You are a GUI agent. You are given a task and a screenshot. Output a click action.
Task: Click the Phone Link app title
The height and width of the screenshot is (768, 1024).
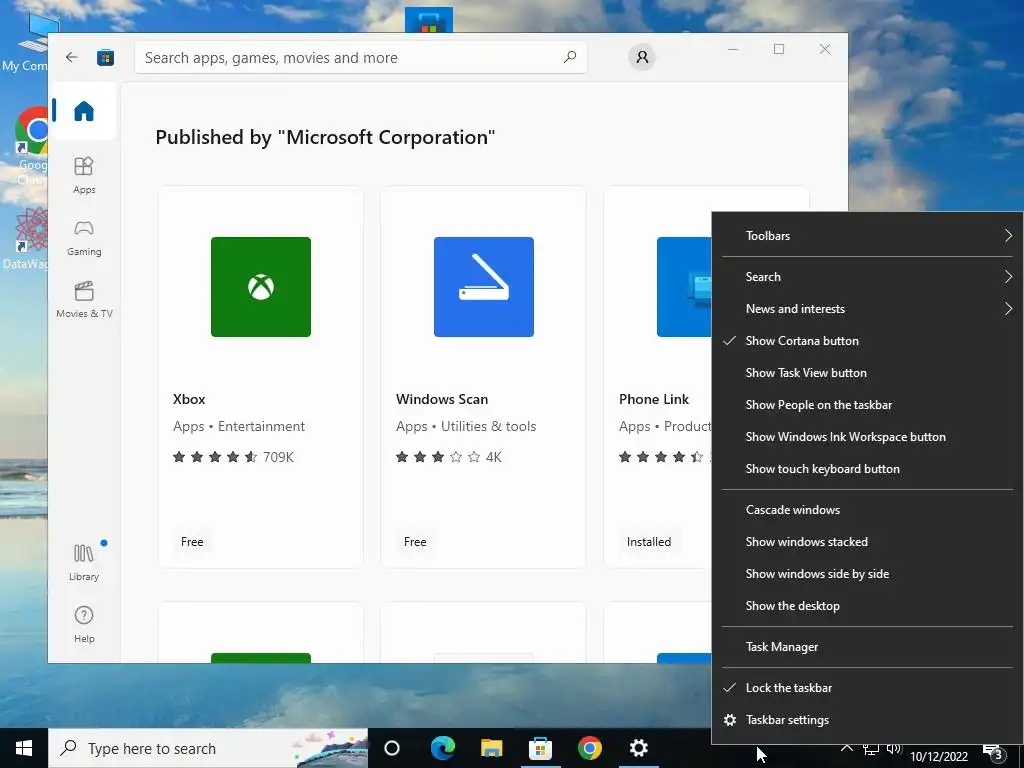click(x=654, y=399)
